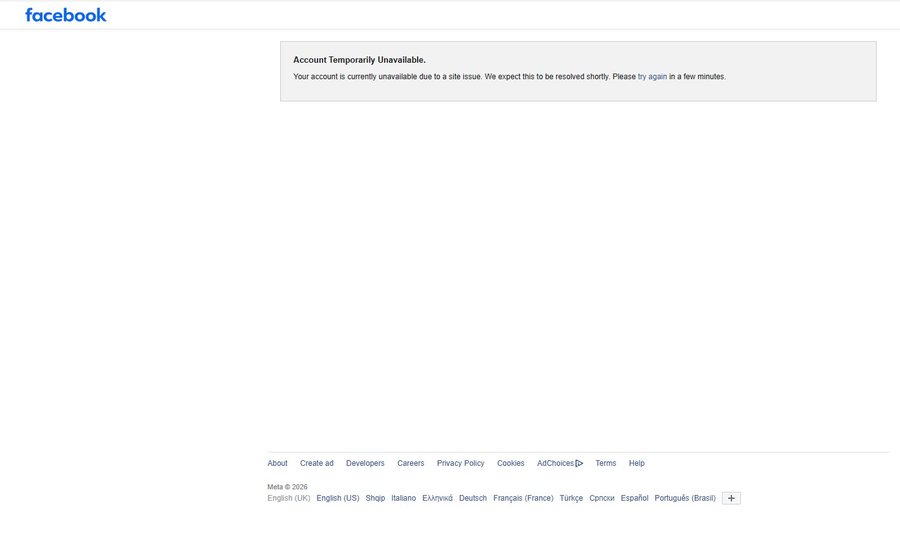The width and height of the screenshot is (900, 547).
Task: Switch language to Français (France)
Action: coord(523,498)
